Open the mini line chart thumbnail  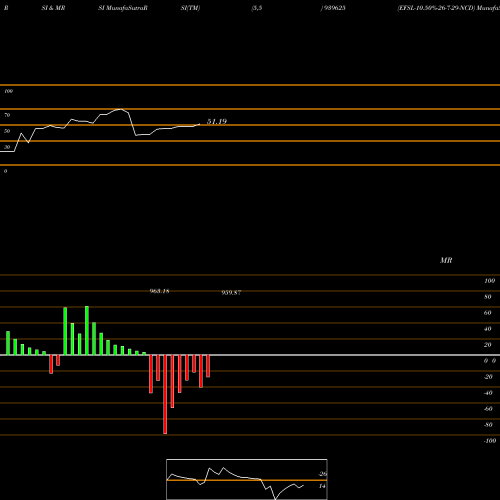[x=247, y=479]
